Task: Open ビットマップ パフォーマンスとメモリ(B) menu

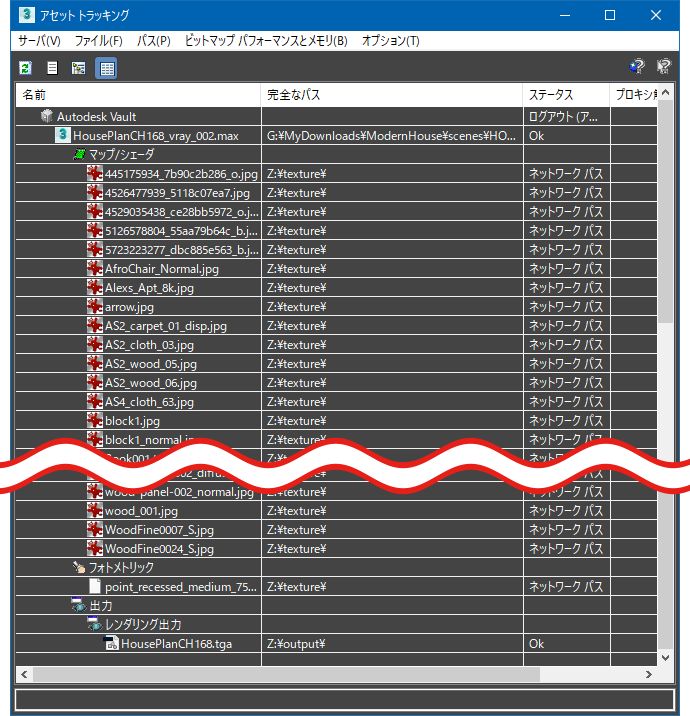Action: click(266, 41)
